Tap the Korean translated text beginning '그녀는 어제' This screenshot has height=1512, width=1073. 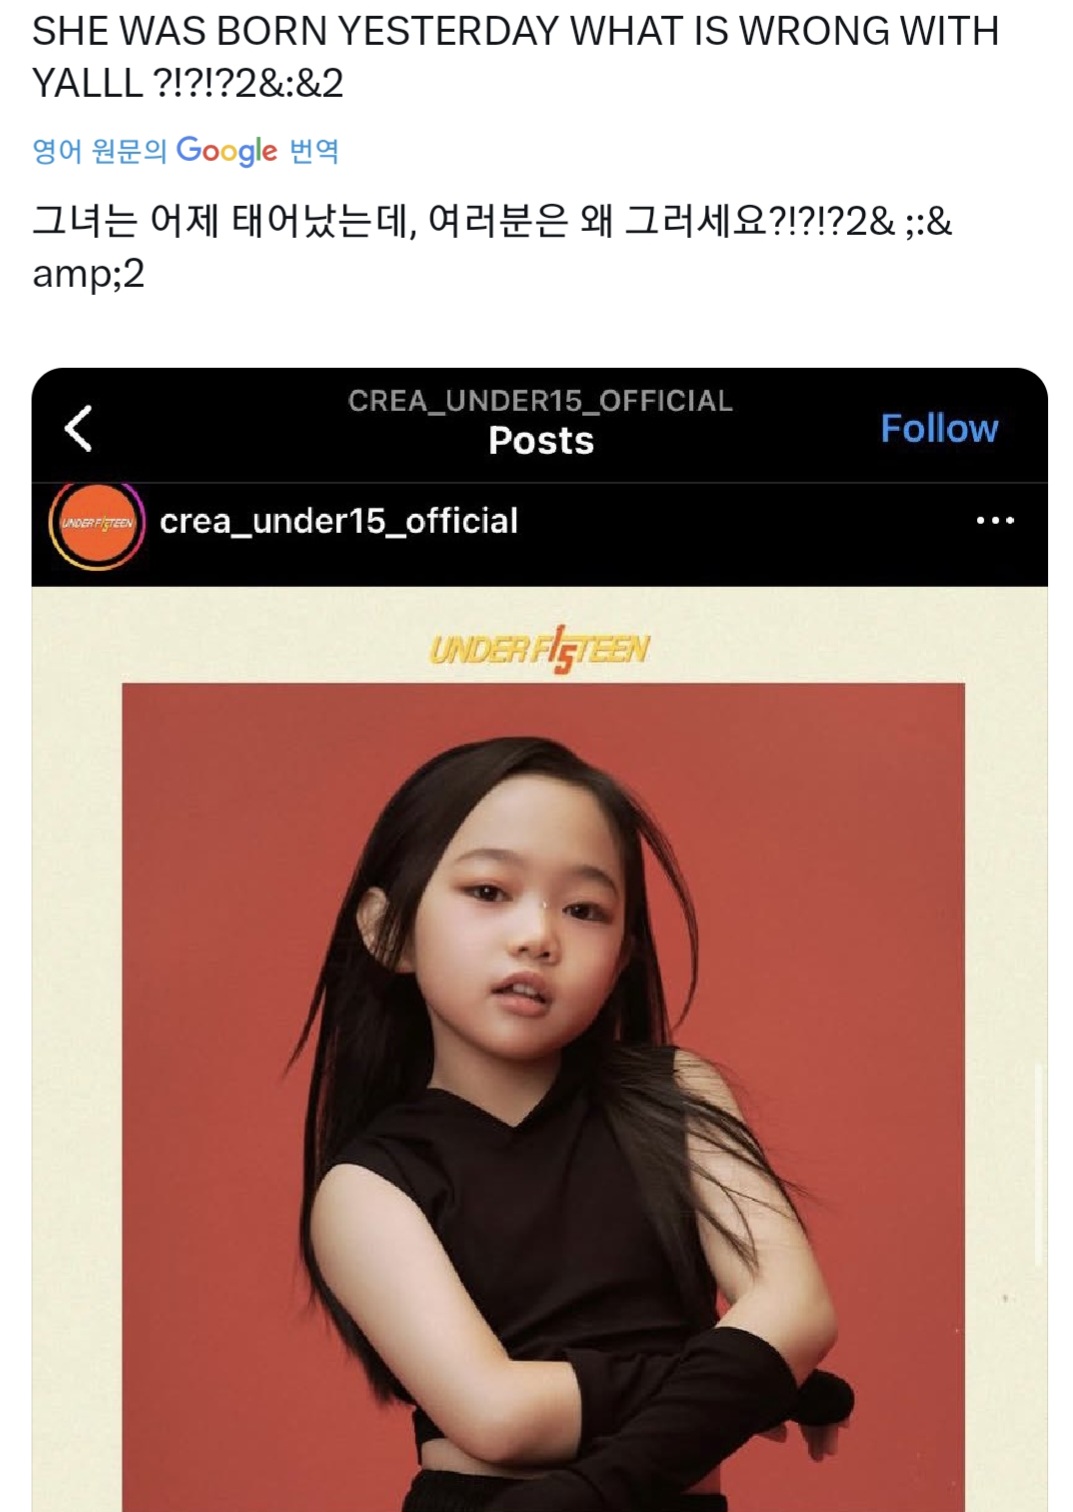[x=492, y=246]
